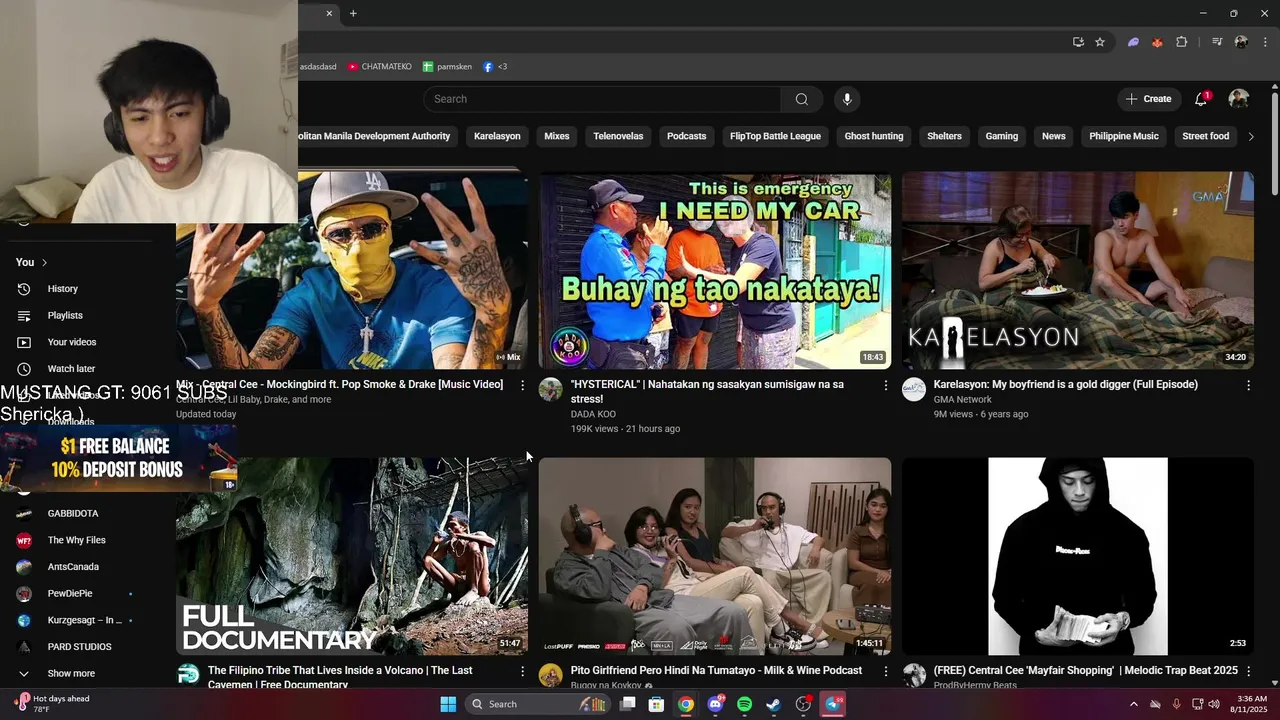The height and width of the screenshot is (720, 1280).
Task: Open the parmsken bookmark
Action: [446, 67]
